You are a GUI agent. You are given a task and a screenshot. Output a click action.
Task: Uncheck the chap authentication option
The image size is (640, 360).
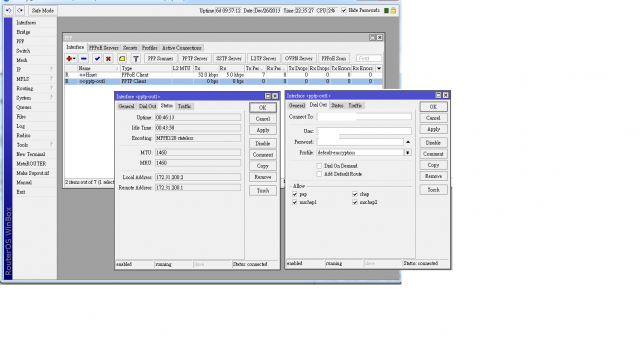point(355,194)
